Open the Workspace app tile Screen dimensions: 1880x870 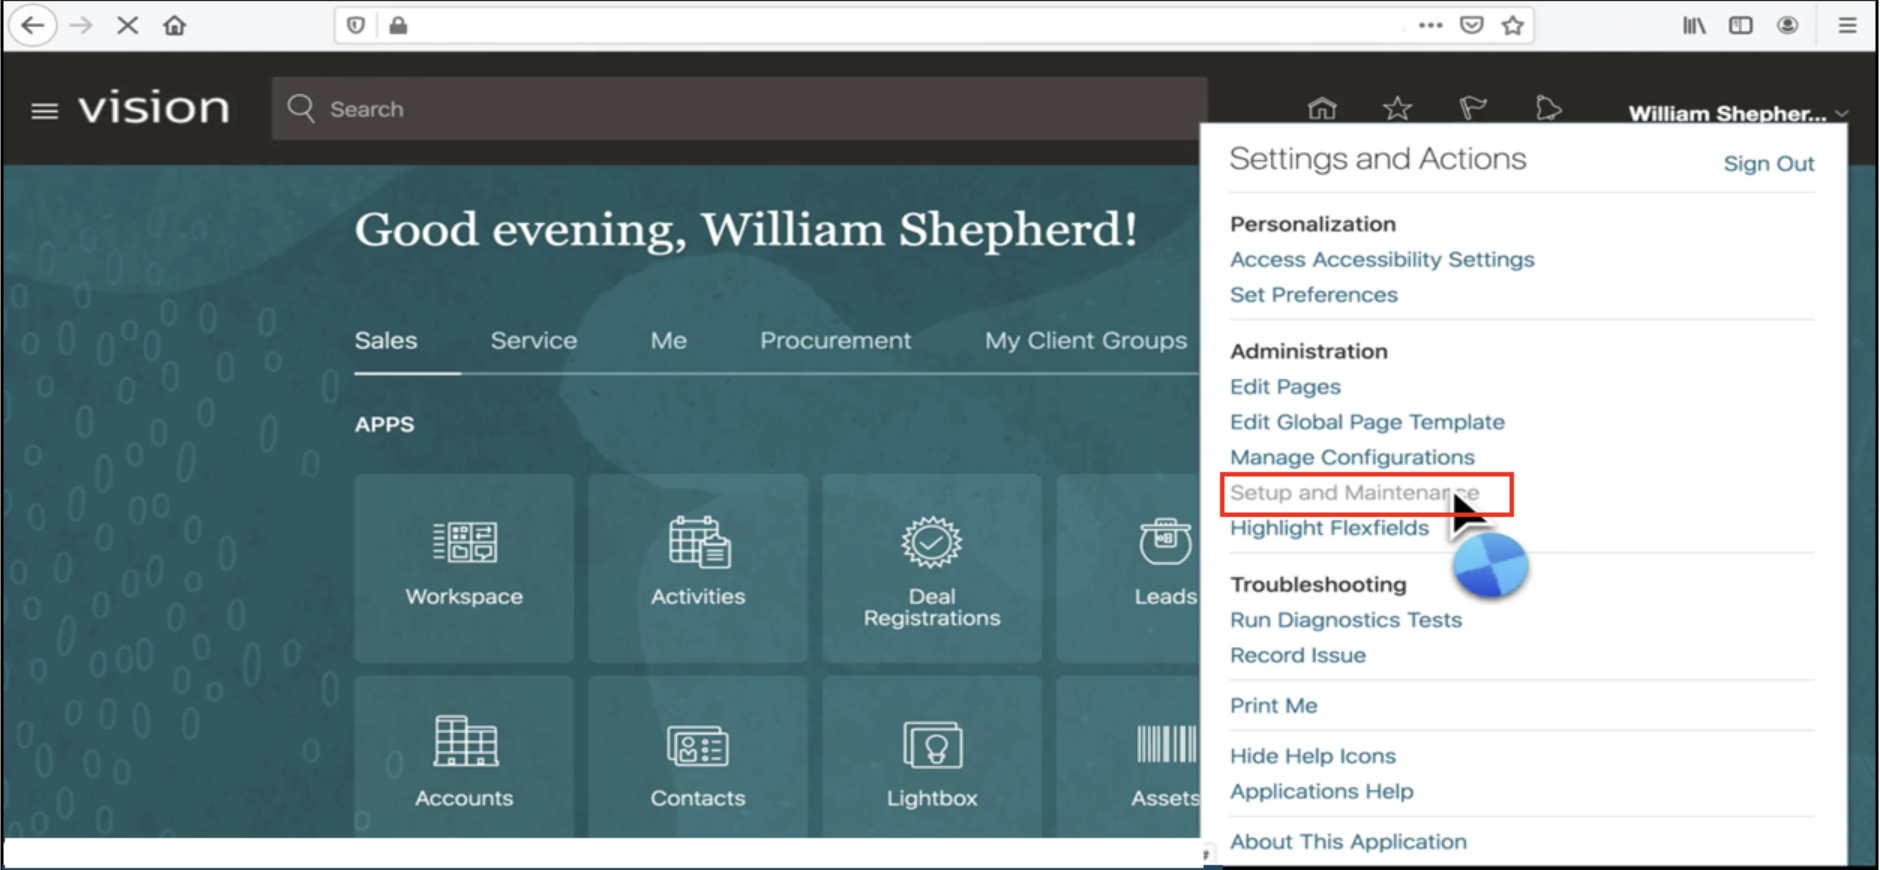click(464, 566)
